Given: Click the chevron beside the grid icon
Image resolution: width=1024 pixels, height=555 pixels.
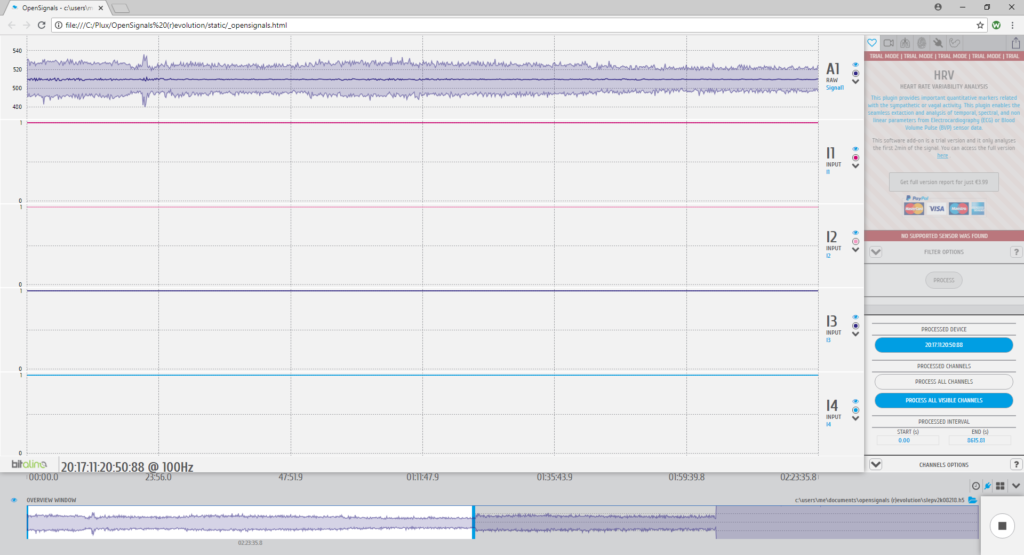Looking at the screenshot, I should tap(1016, 486).
